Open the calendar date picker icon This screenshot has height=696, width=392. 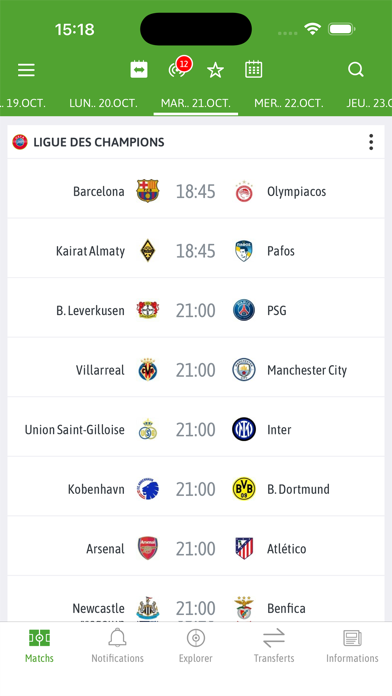[253, 70]
